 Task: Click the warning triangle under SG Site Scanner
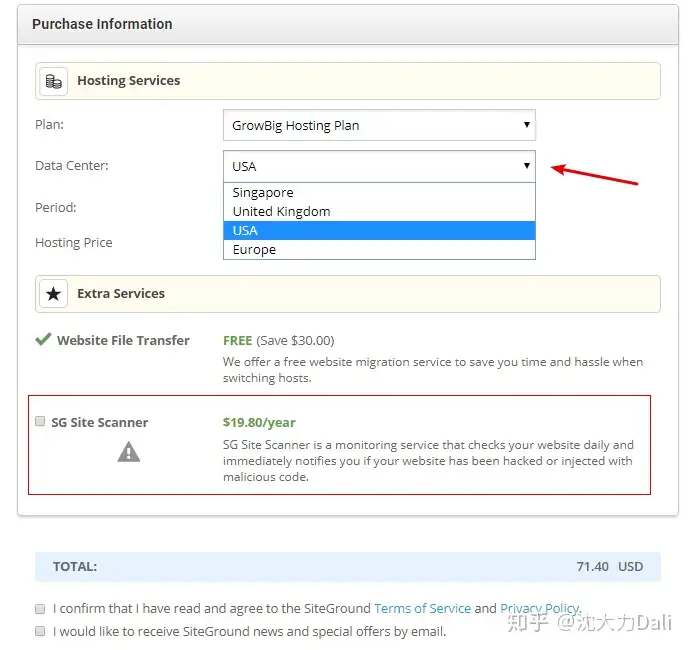129,452
